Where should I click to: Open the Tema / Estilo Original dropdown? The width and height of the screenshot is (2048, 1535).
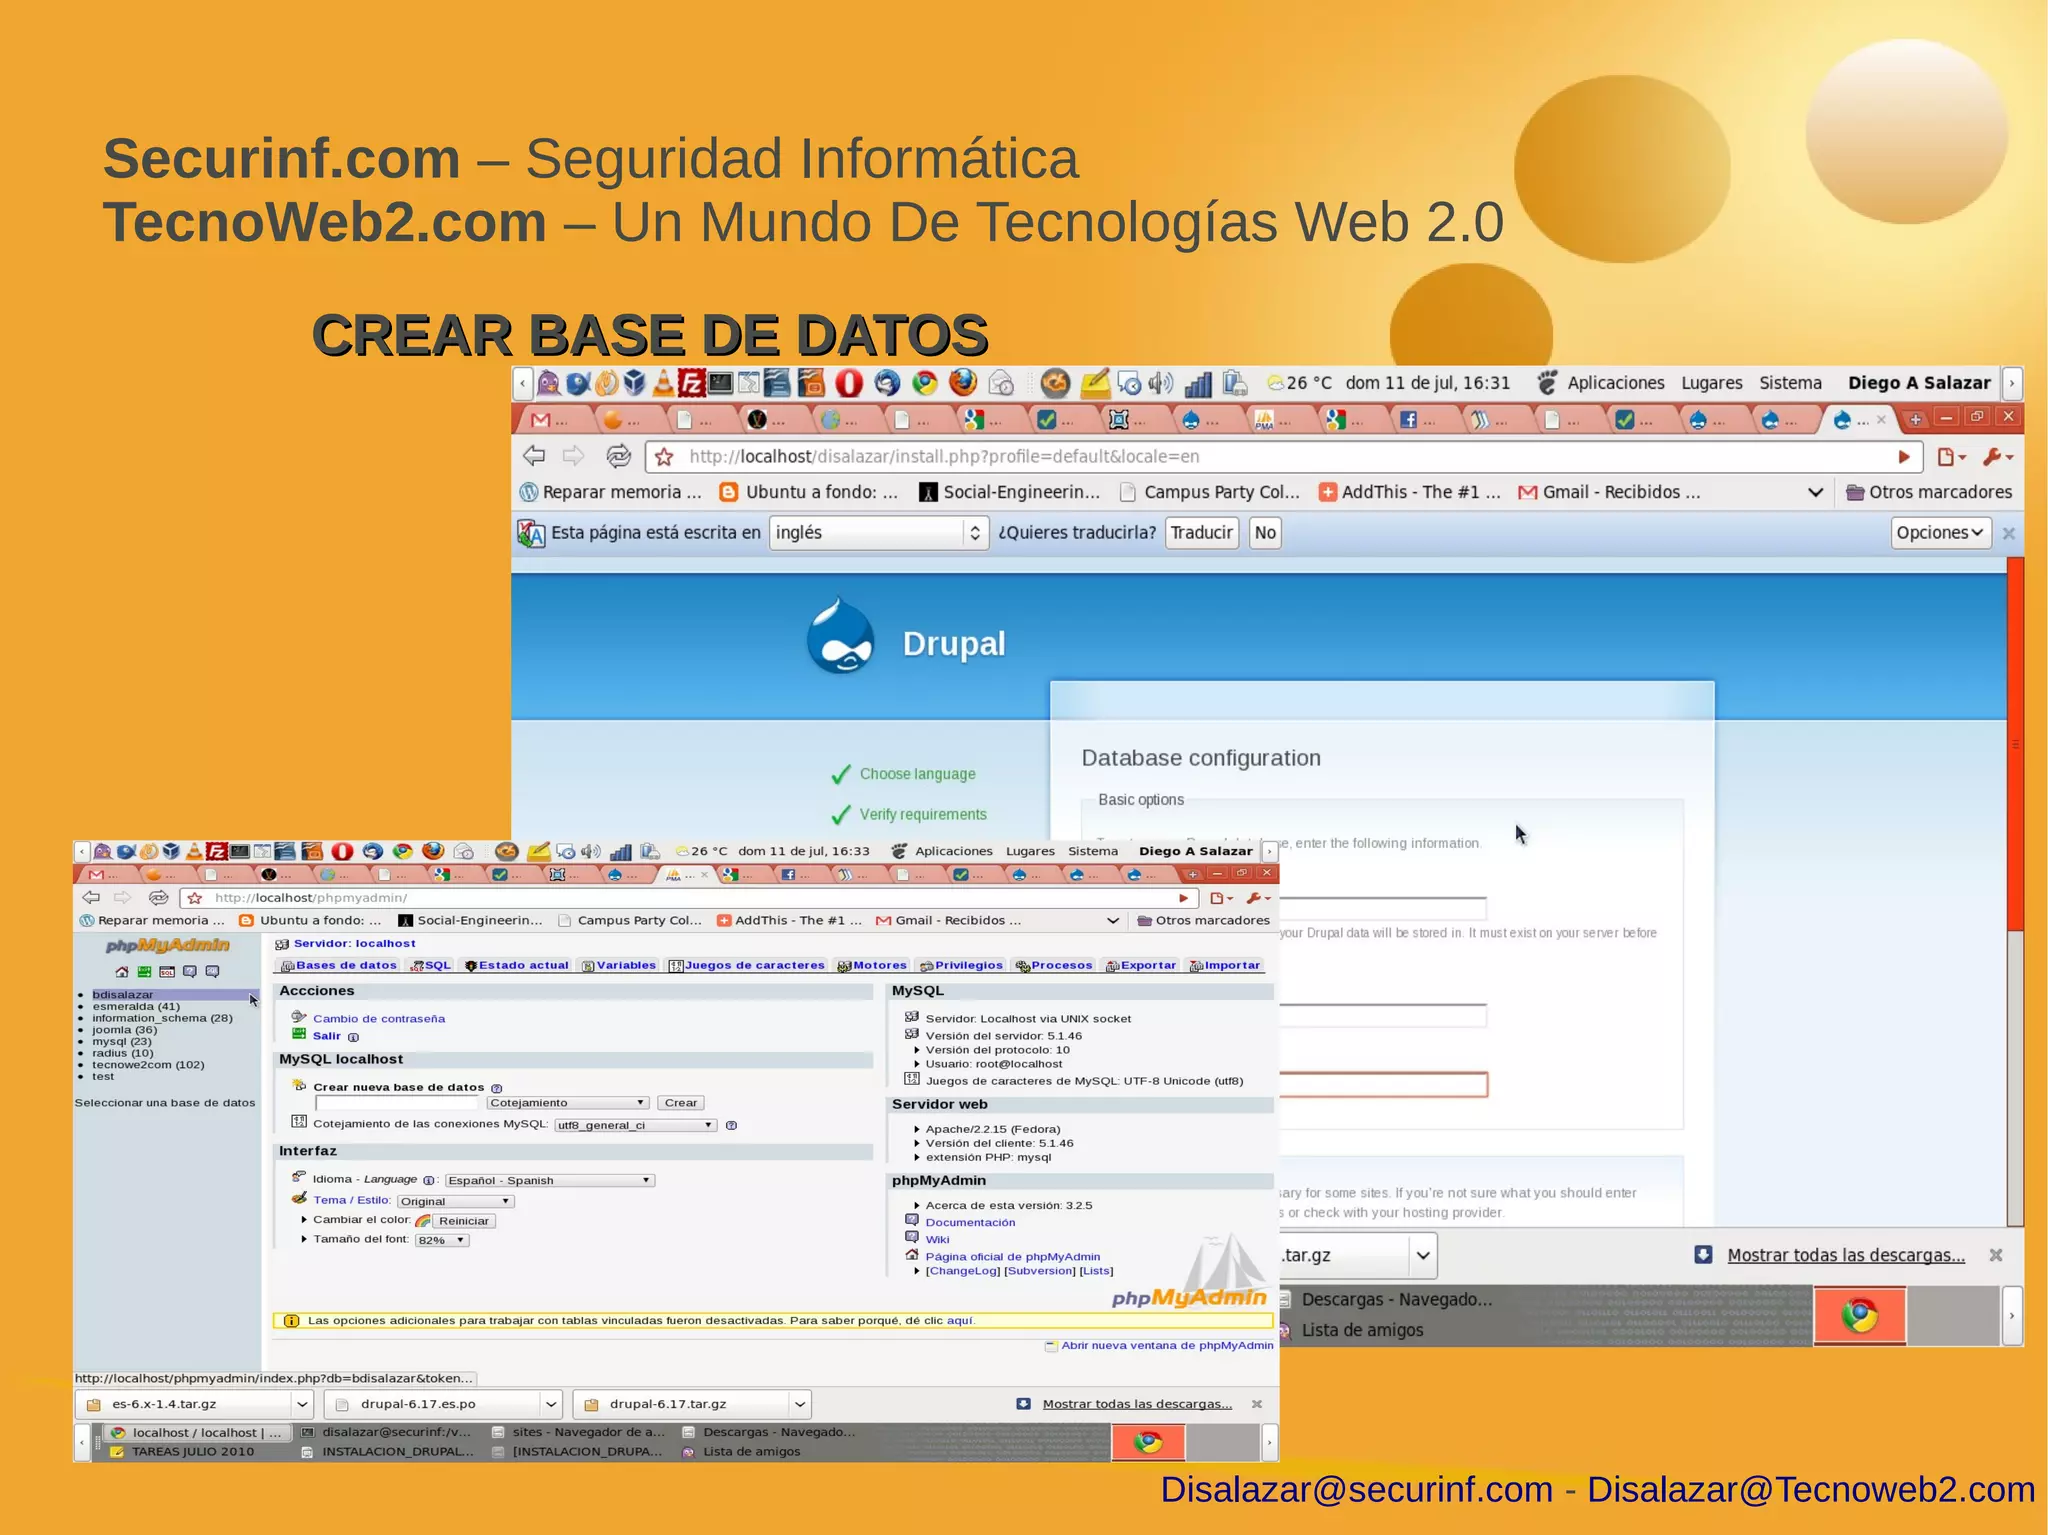click(x=455, y=1201)
